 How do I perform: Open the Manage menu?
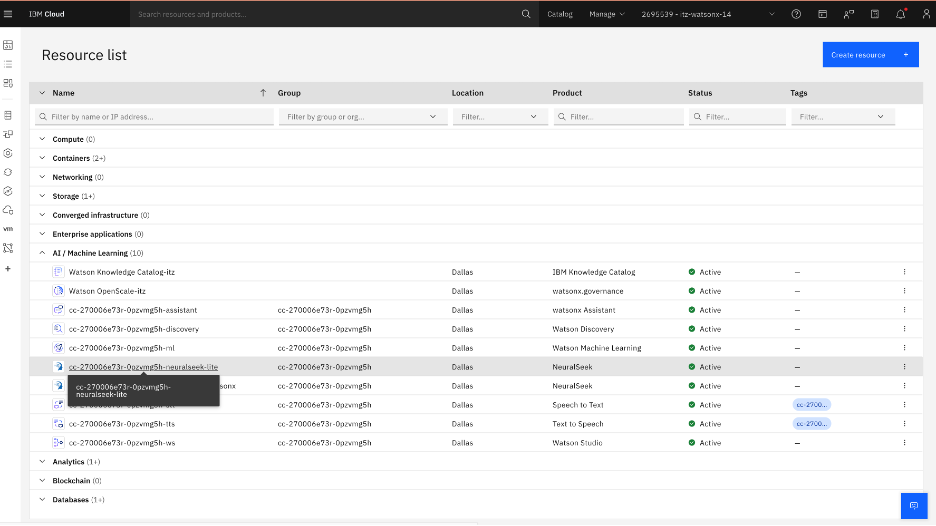click(606, 14)
